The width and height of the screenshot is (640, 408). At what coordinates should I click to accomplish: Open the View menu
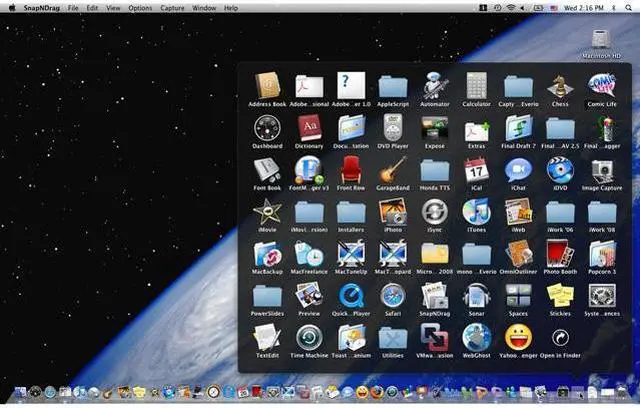(113, 8)
